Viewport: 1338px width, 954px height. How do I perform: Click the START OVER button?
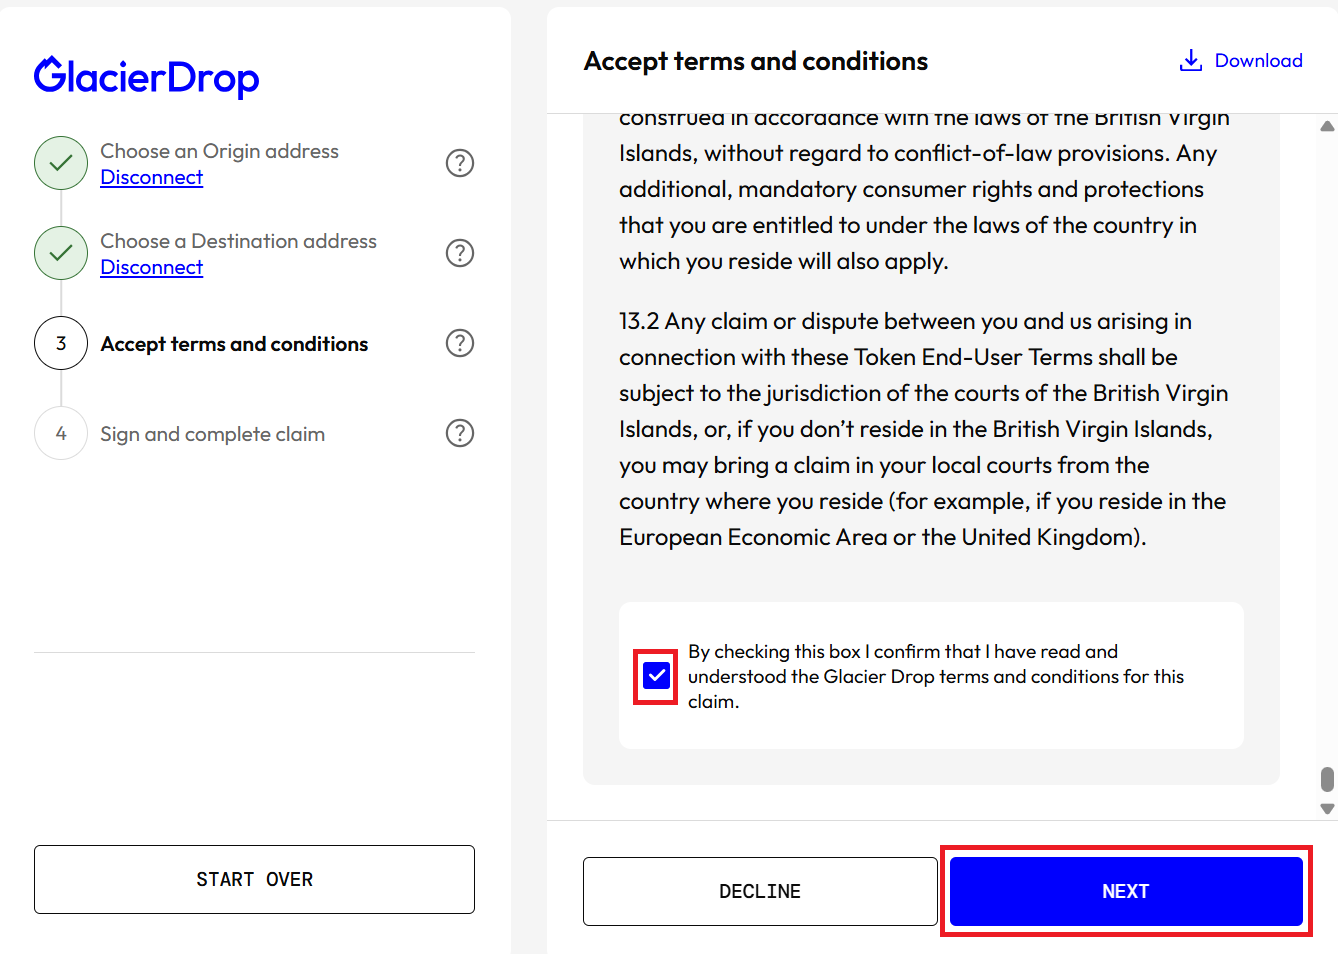(x=254, y=879)
